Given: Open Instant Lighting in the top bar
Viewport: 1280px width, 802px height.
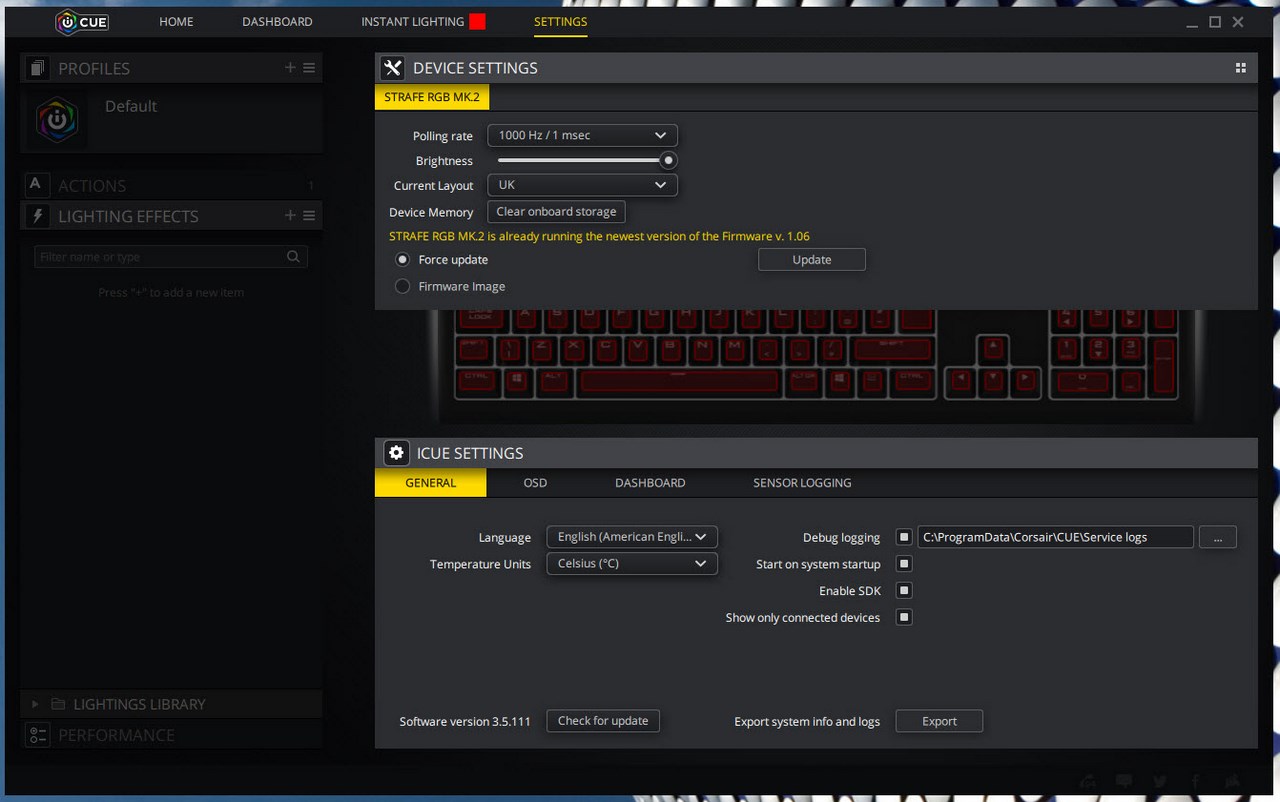Looking at the screenshot, I should [x=412, y=21].
